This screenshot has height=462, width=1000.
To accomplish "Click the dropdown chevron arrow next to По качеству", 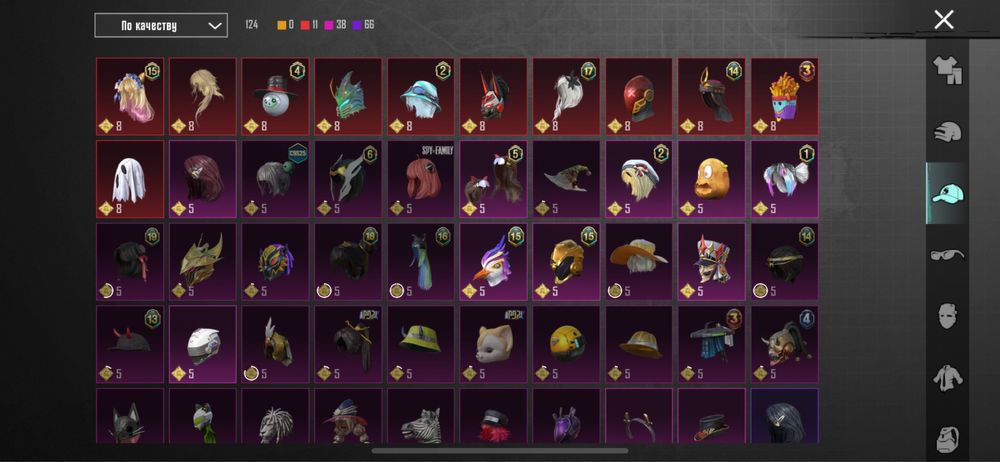I will [x=215, y=26].
